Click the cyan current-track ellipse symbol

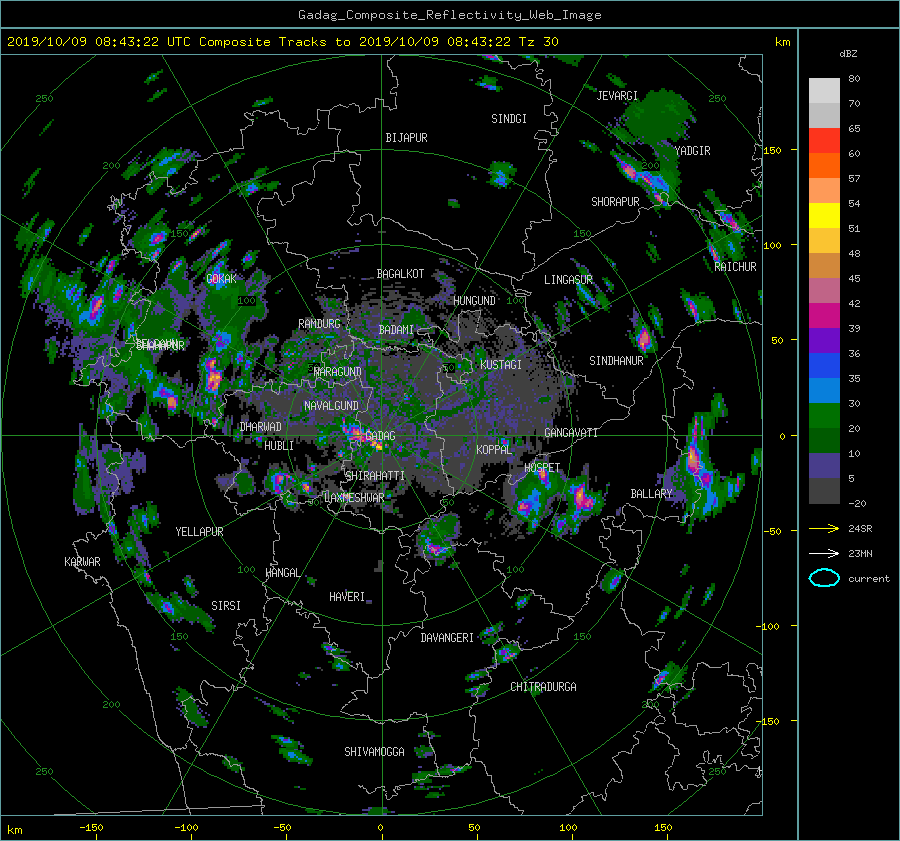[x=824, y=578]
